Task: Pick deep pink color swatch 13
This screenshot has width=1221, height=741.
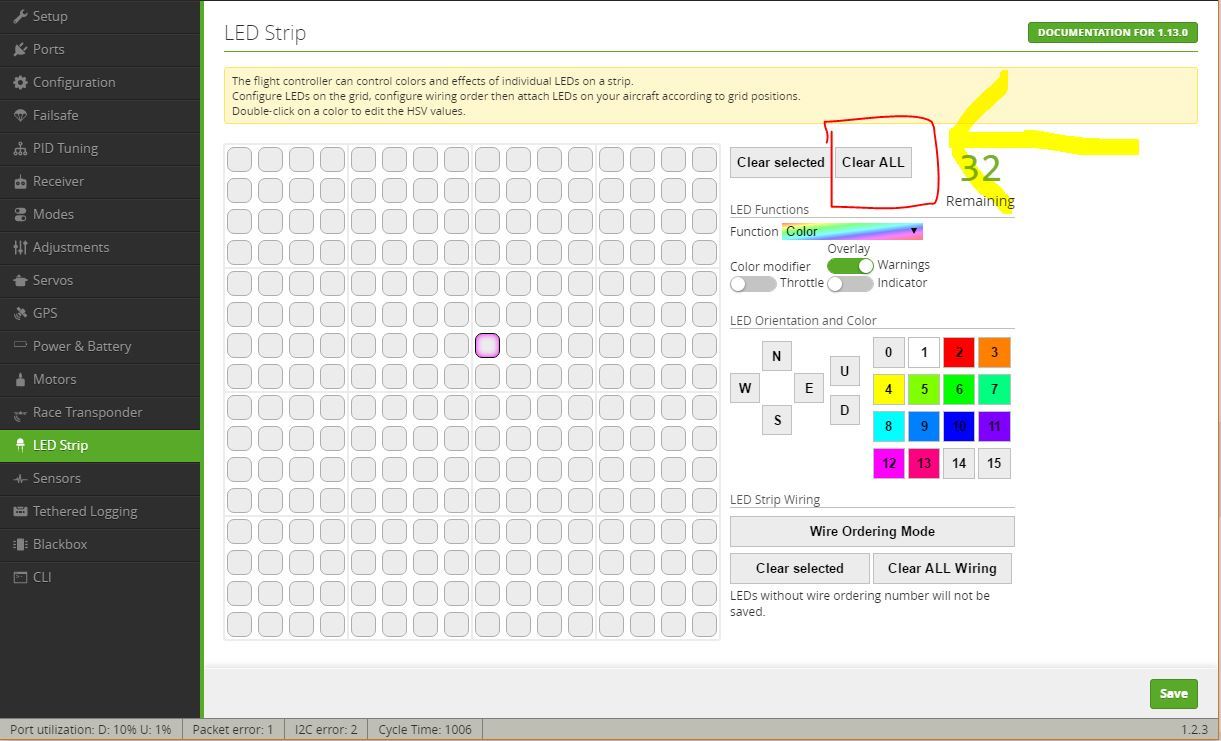Action: point(924,463)
